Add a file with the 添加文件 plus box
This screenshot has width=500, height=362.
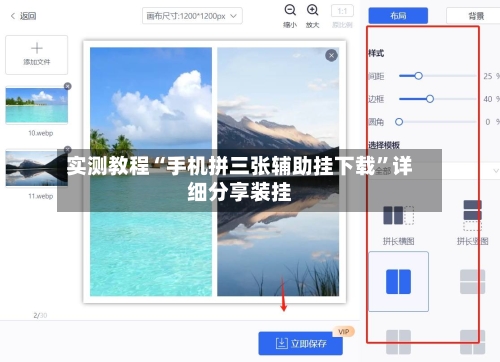pos(37,55)
